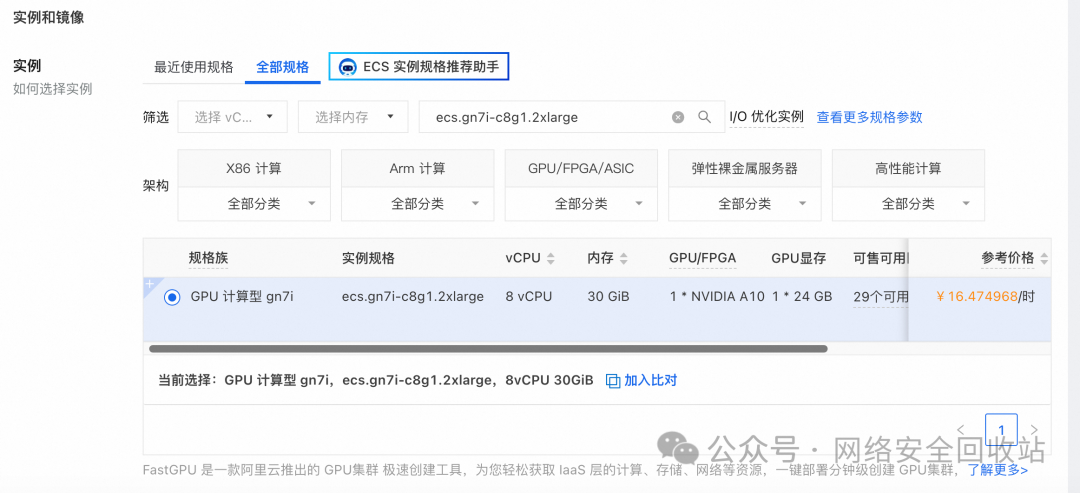Select X86 计算 architecture
This screenshot has width=1080, height=493.
pos(254,169)
